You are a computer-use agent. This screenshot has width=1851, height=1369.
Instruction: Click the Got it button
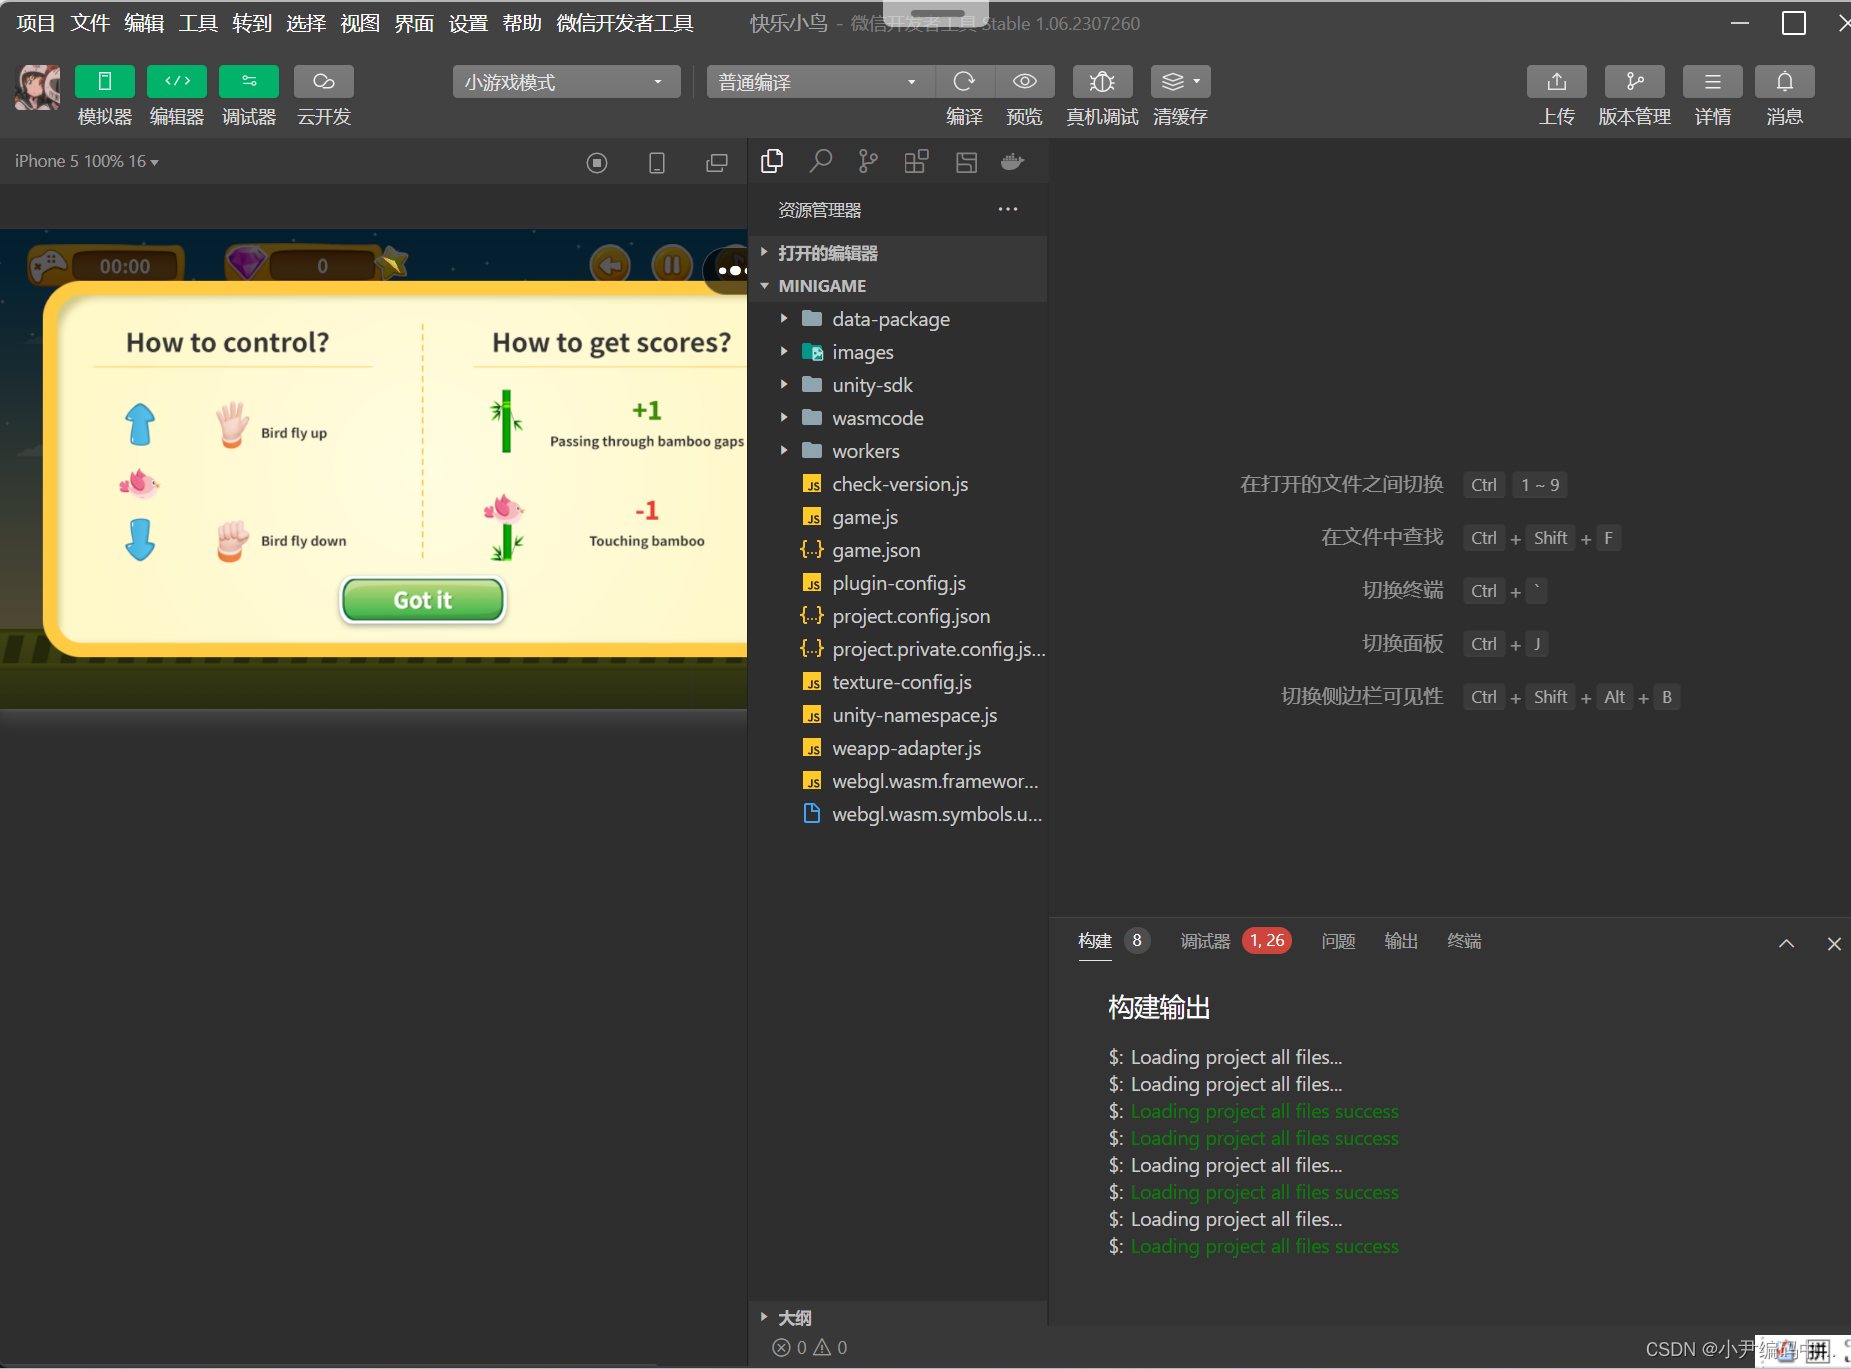tap(423, 600)
